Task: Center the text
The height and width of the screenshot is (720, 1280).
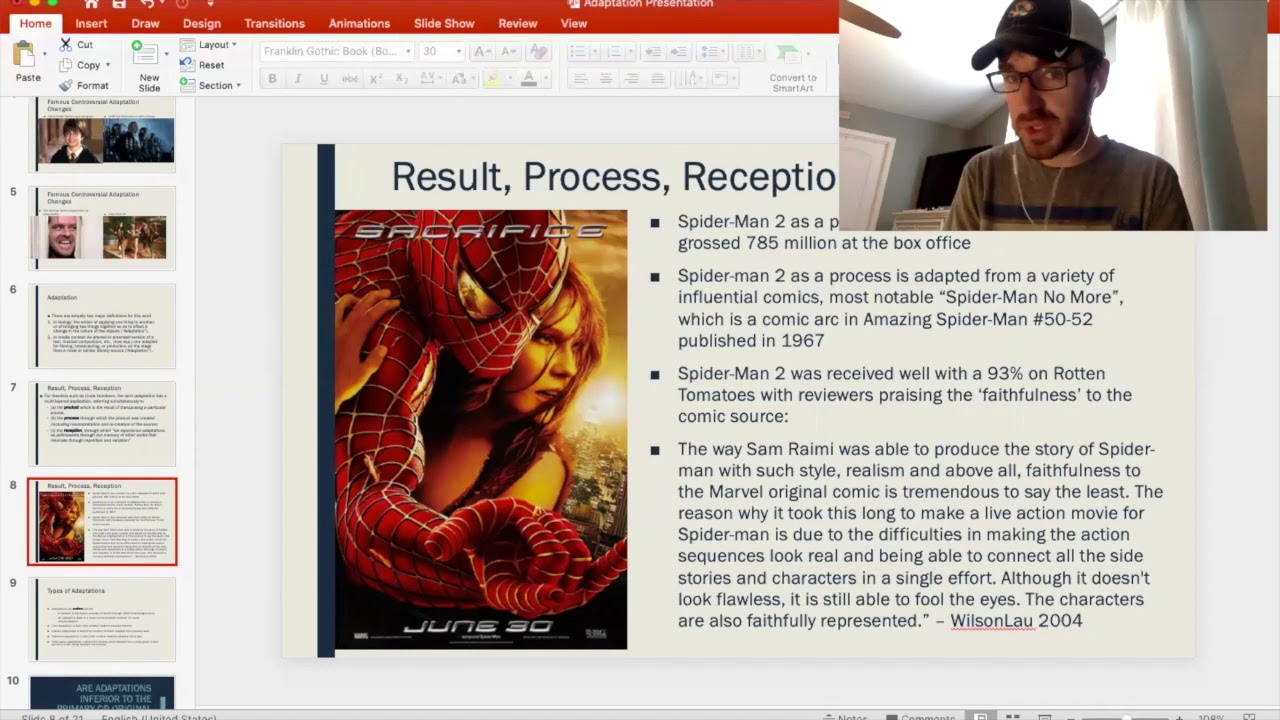Action: pyautogui.click(x=606, y=78)
